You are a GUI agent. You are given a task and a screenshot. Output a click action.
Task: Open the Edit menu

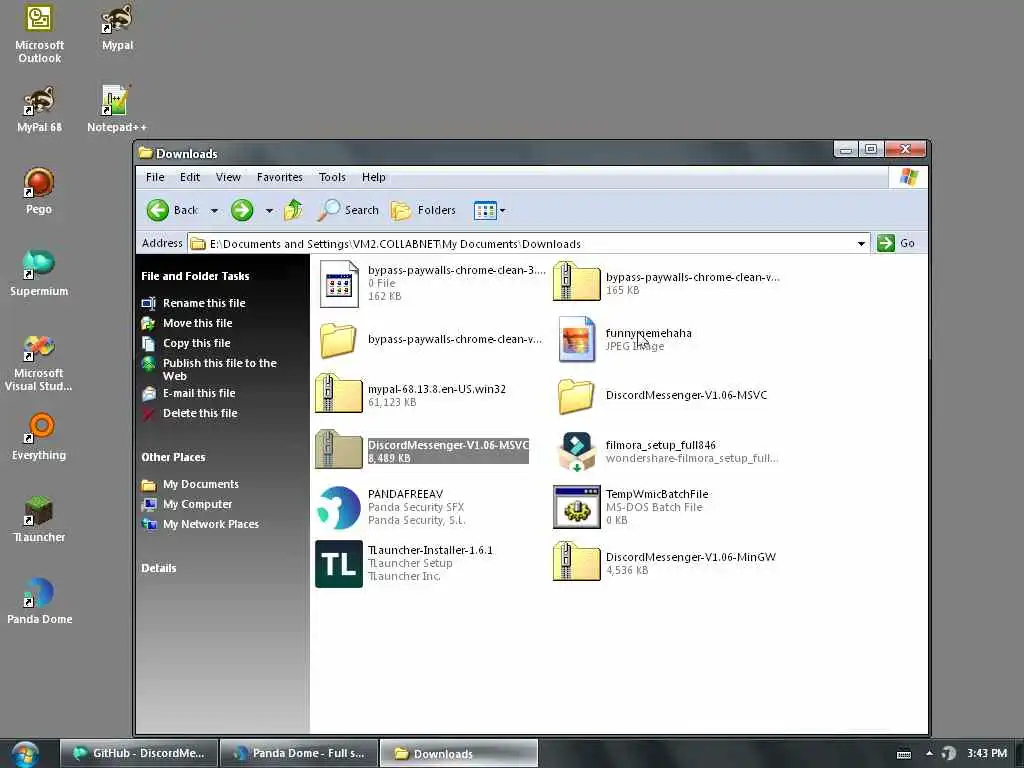pos(190,177)
